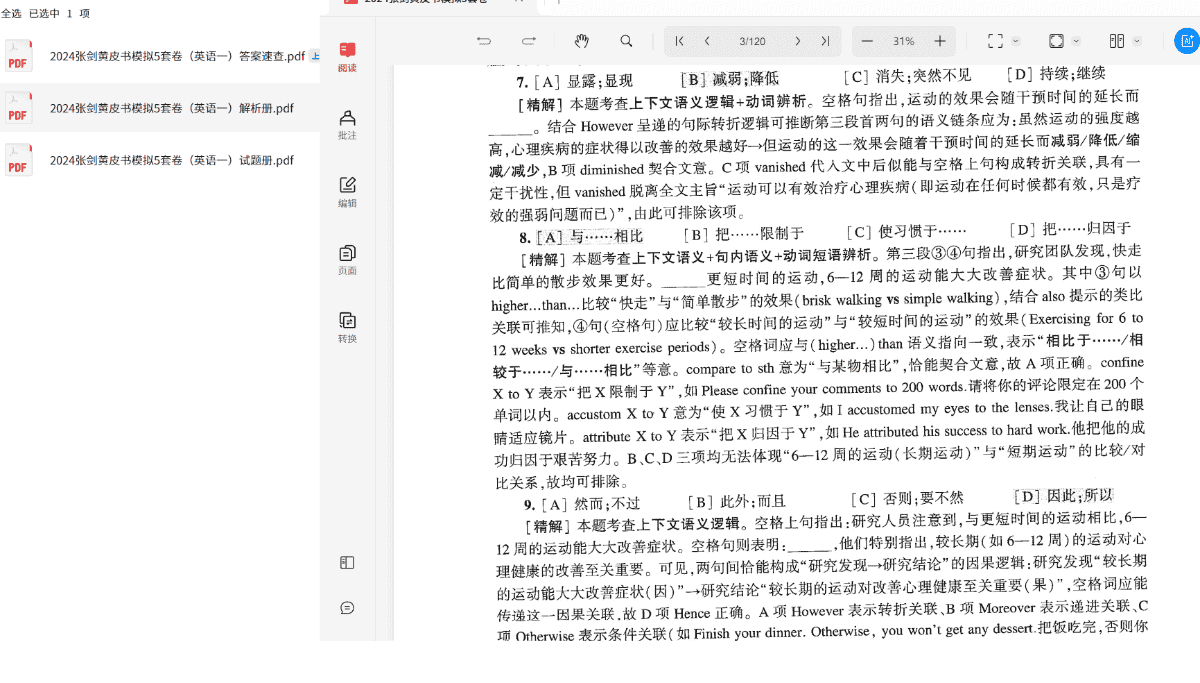Switch to the 批注 annotation tab
Viewport: 1200px width, 683px height.
(347, 124)
